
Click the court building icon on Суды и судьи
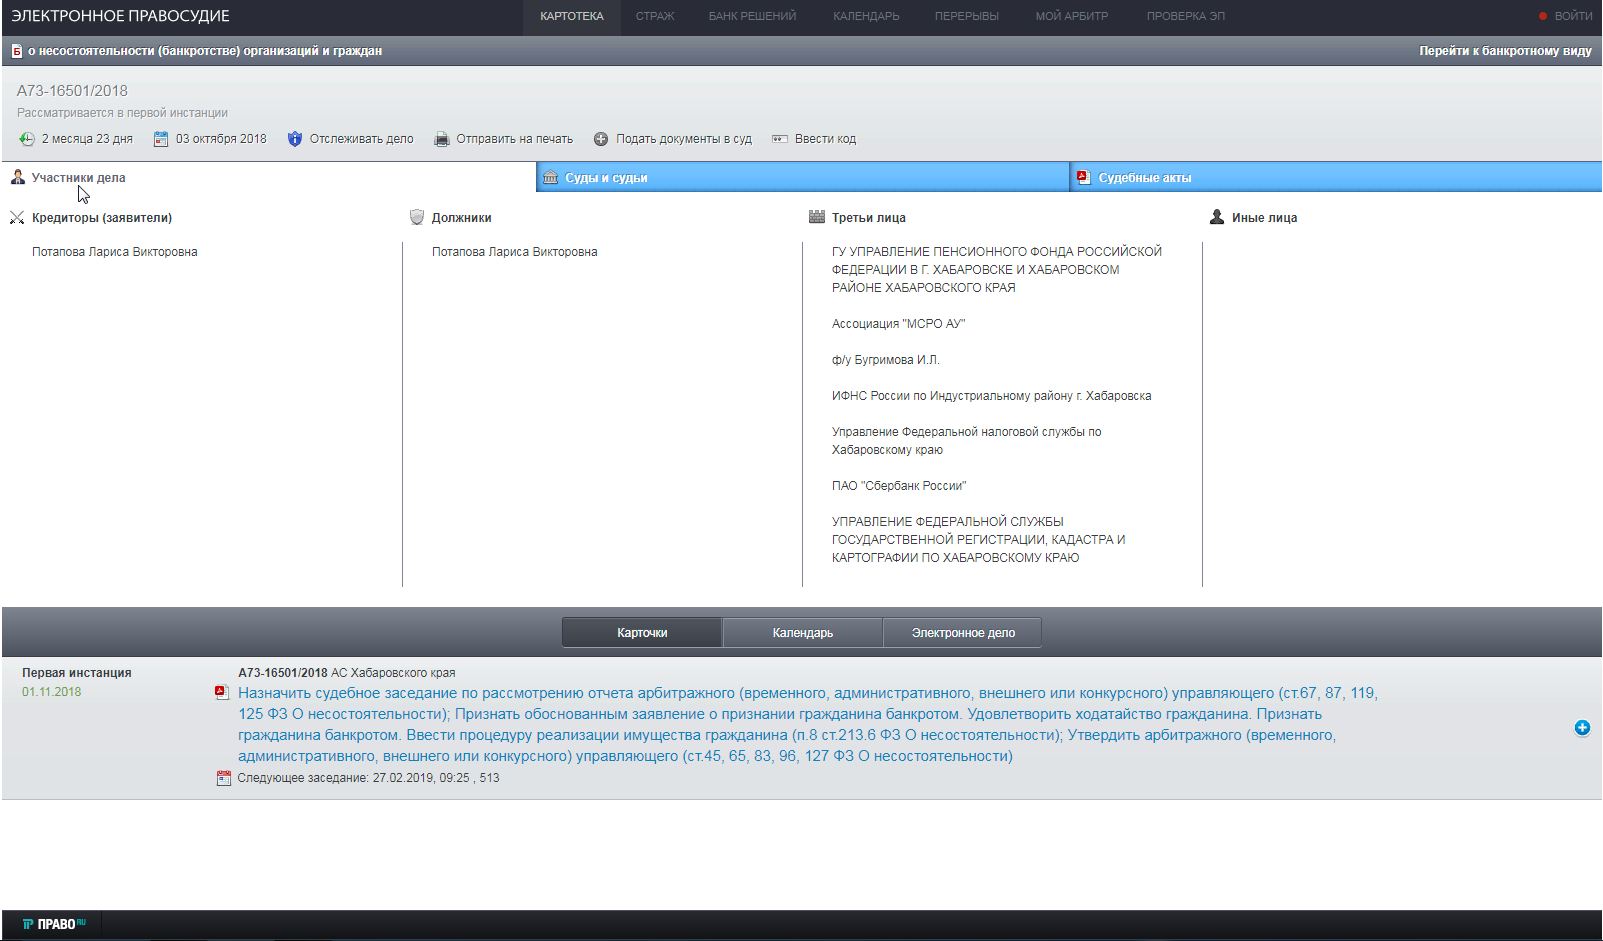tap(549, 178)
